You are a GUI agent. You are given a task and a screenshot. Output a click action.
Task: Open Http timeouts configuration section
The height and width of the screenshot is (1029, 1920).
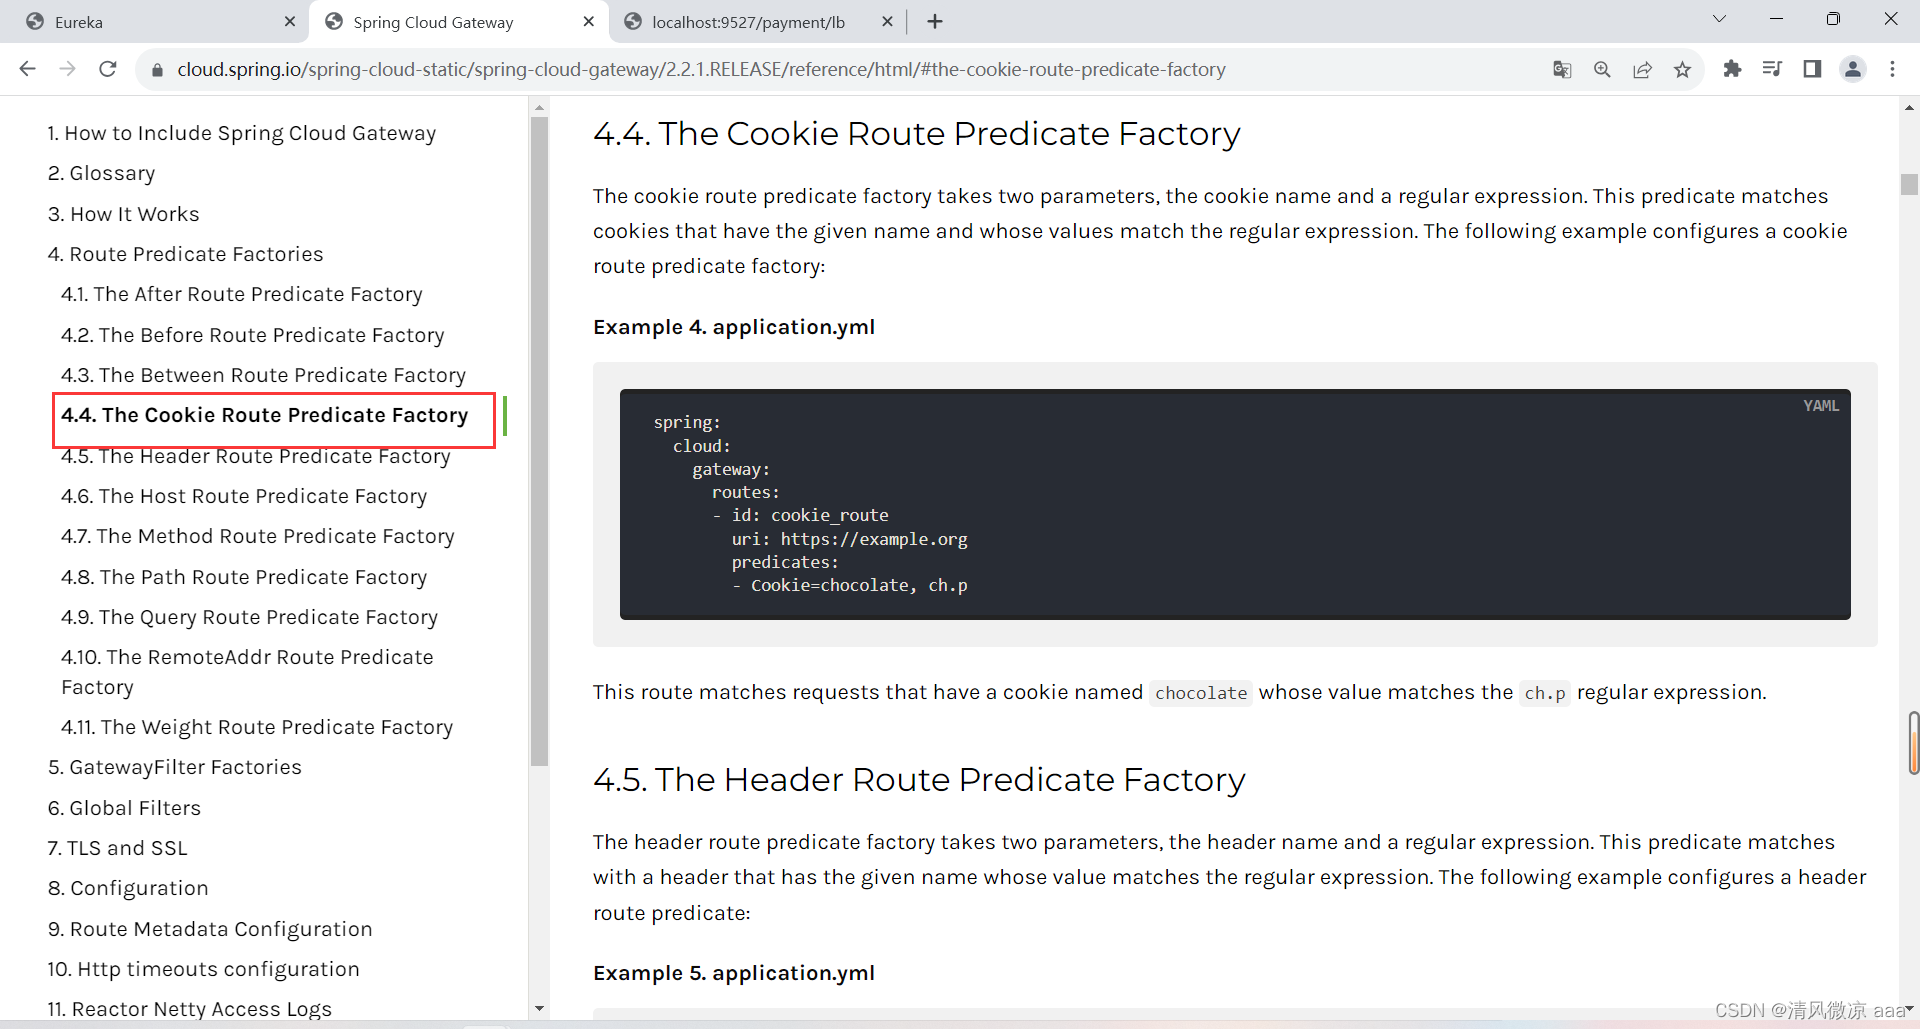(203, 969)
